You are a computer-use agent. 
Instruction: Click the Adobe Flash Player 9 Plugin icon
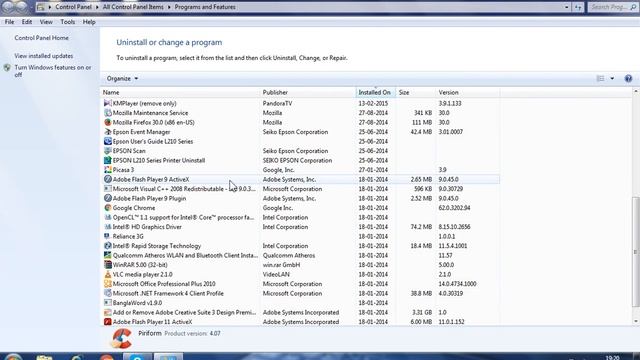click(107, 198)
